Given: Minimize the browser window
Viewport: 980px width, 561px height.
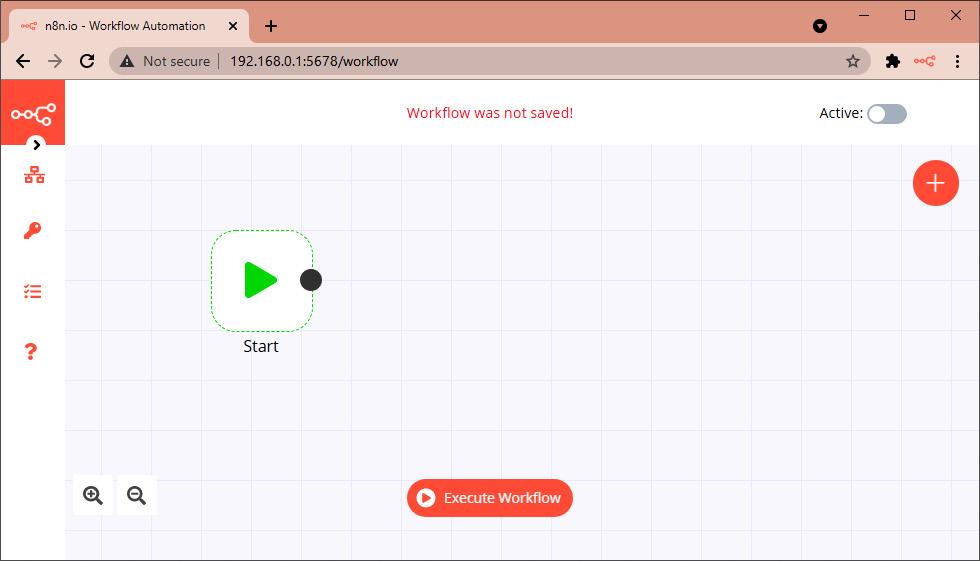Looking at the screenshot, I should point(864,16).
